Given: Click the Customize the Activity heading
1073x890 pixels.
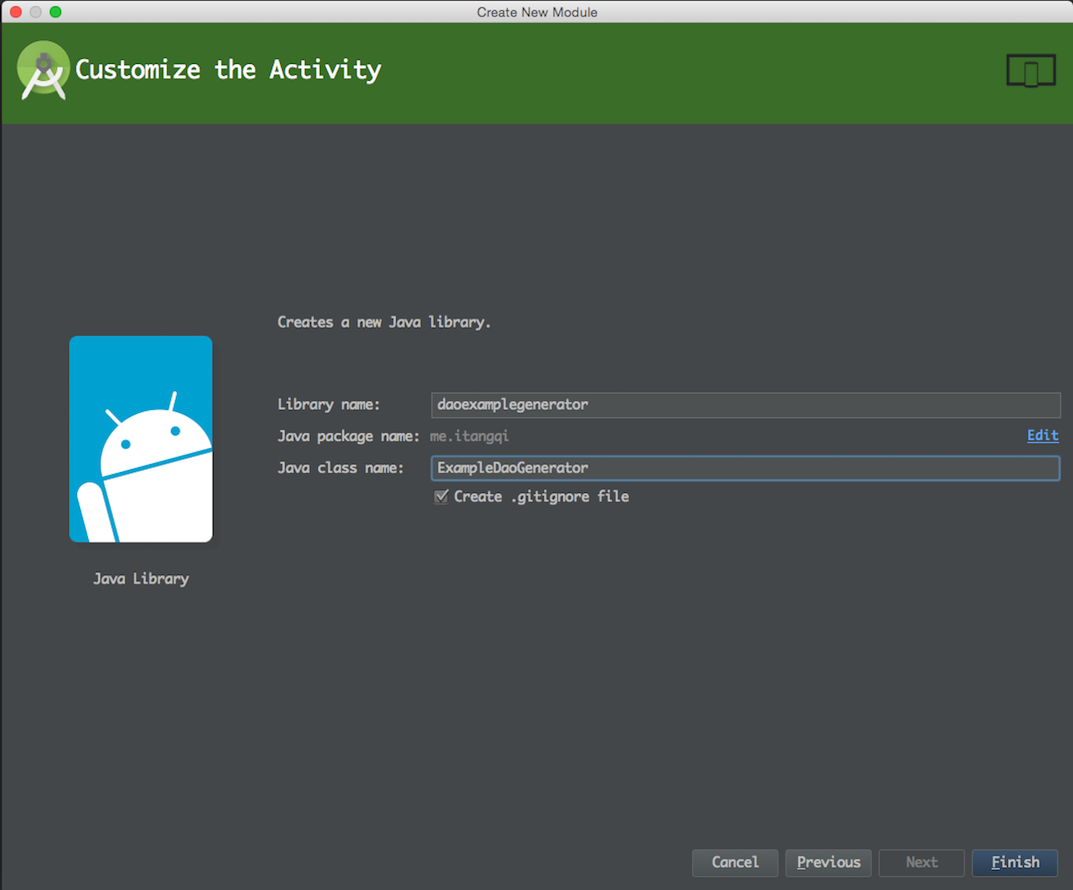Looking at the screenshot, I should 228,70.
